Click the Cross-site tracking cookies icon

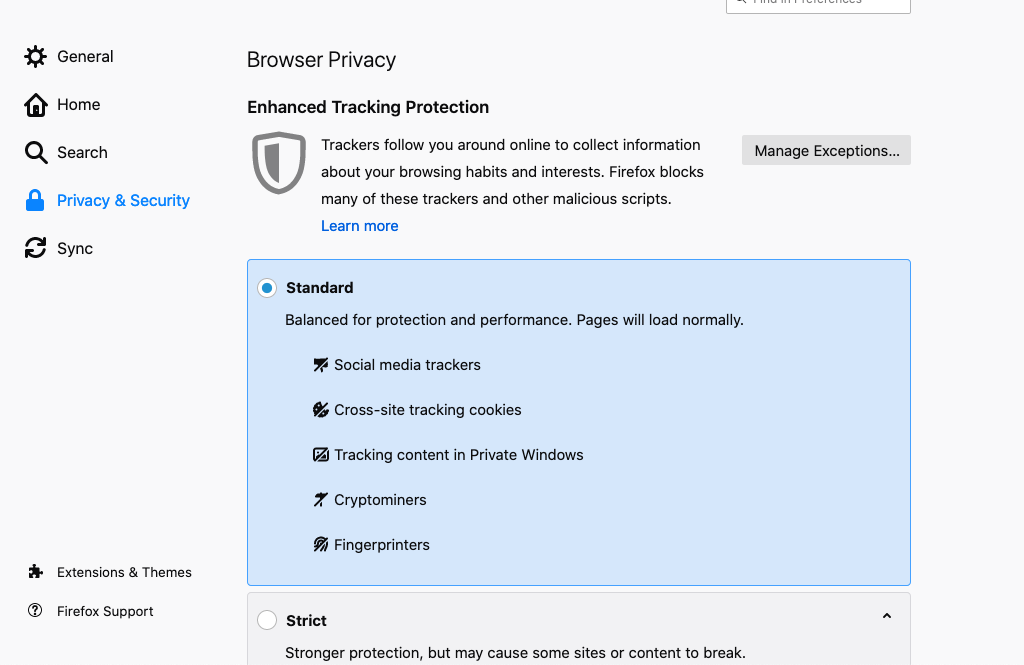[x=321, y=410]
